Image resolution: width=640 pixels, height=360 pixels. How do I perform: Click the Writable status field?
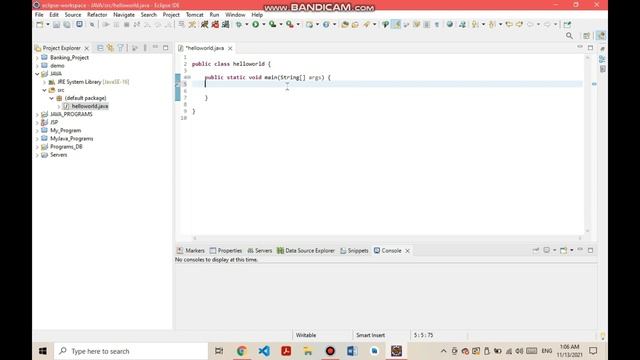tap(306, 335)
